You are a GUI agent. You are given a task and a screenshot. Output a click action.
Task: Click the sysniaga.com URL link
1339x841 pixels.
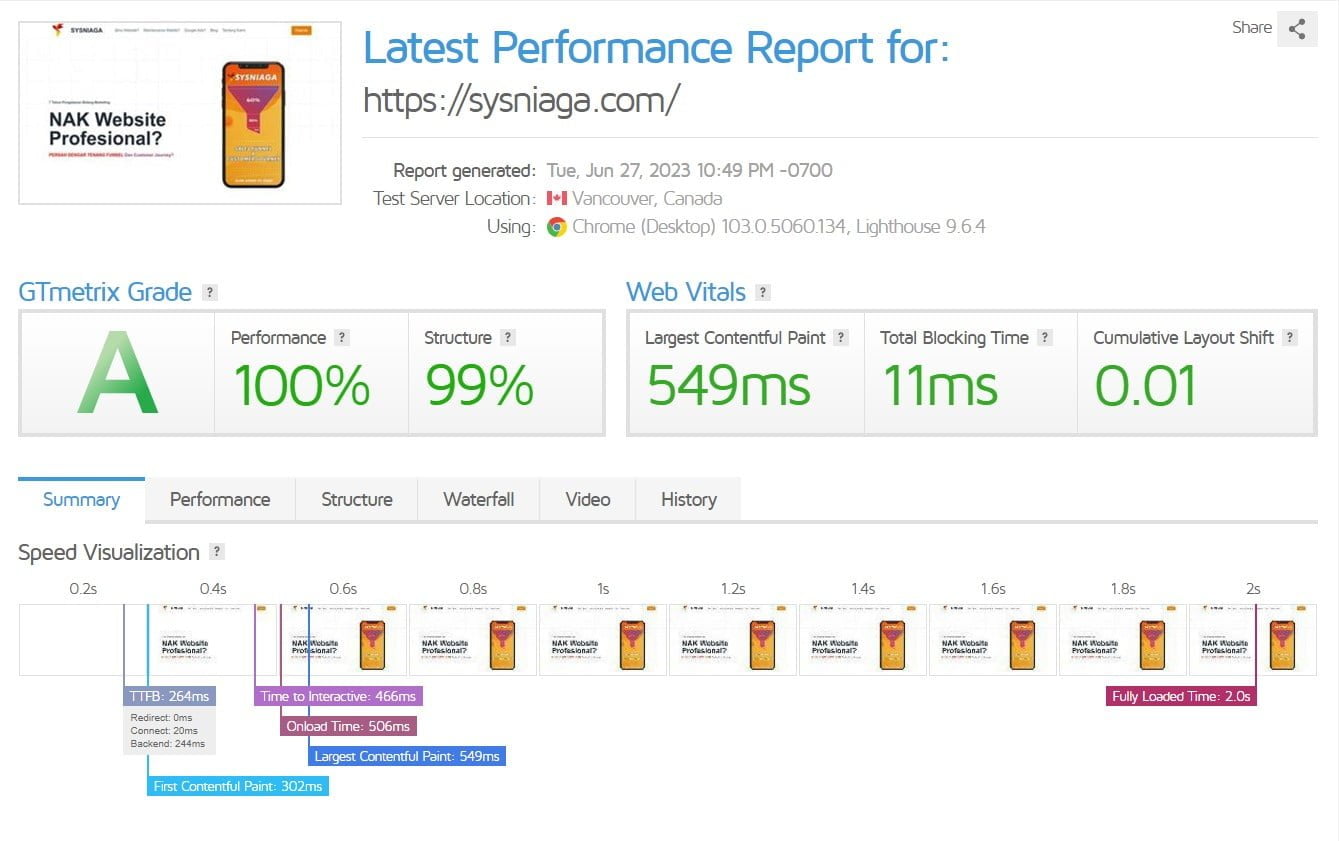coord(522,99)
